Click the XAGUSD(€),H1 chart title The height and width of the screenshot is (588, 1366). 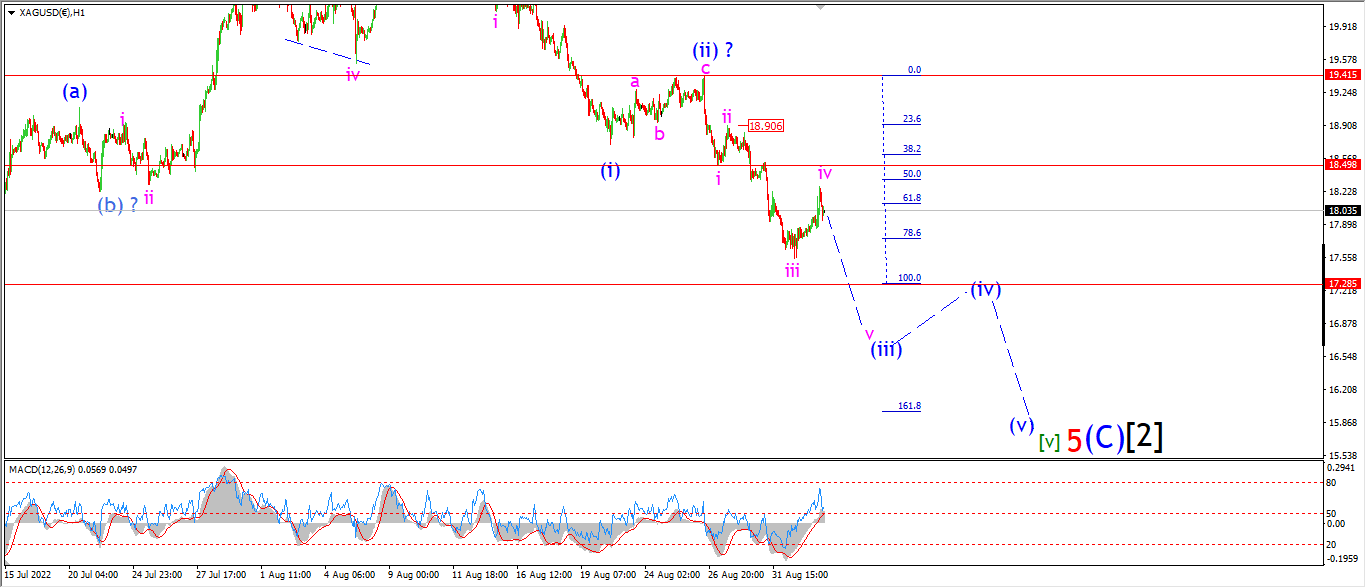50,13
